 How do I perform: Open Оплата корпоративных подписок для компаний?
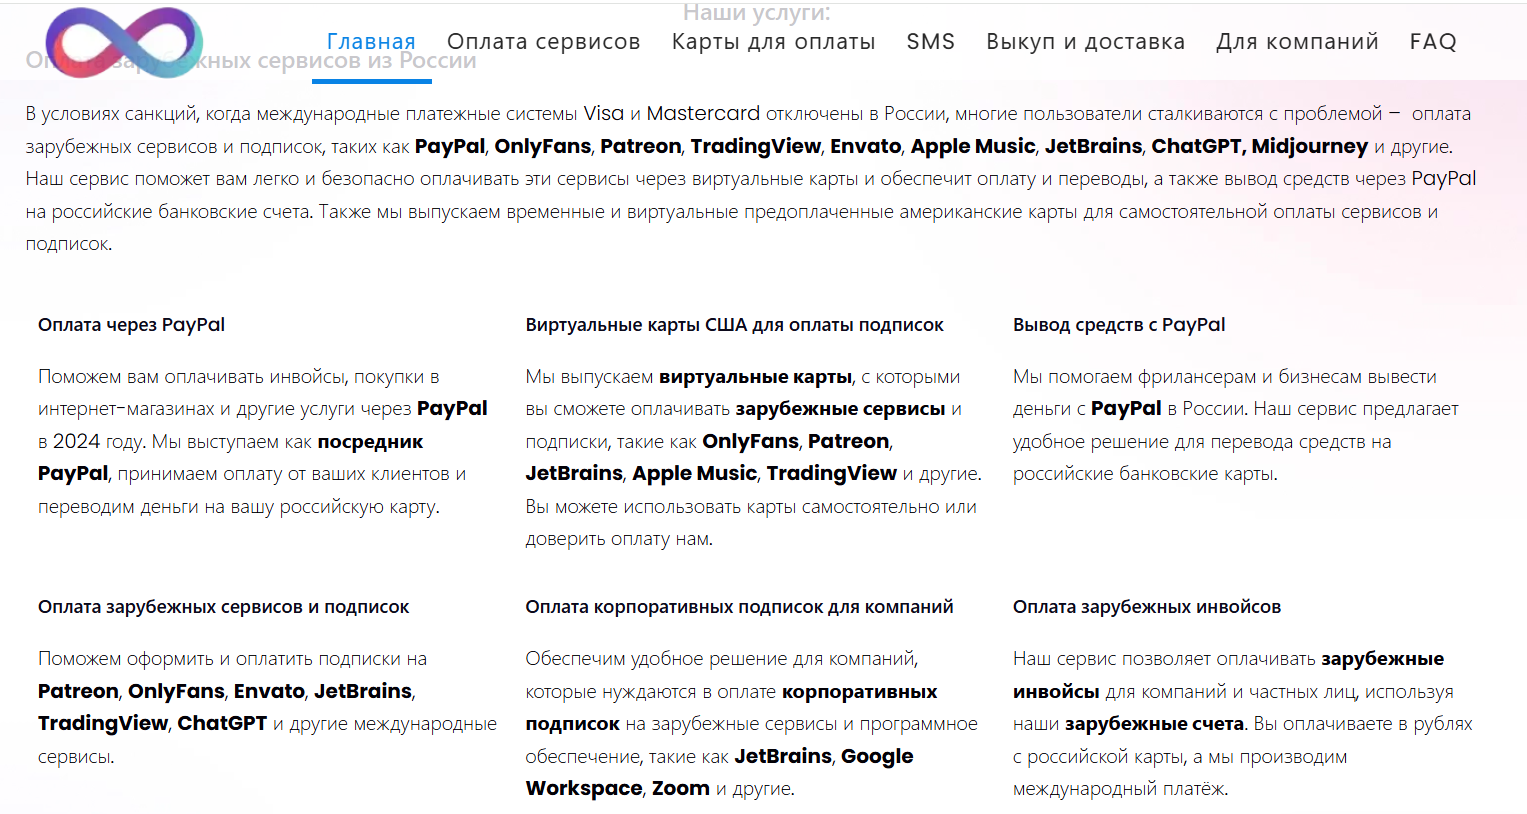739,607
